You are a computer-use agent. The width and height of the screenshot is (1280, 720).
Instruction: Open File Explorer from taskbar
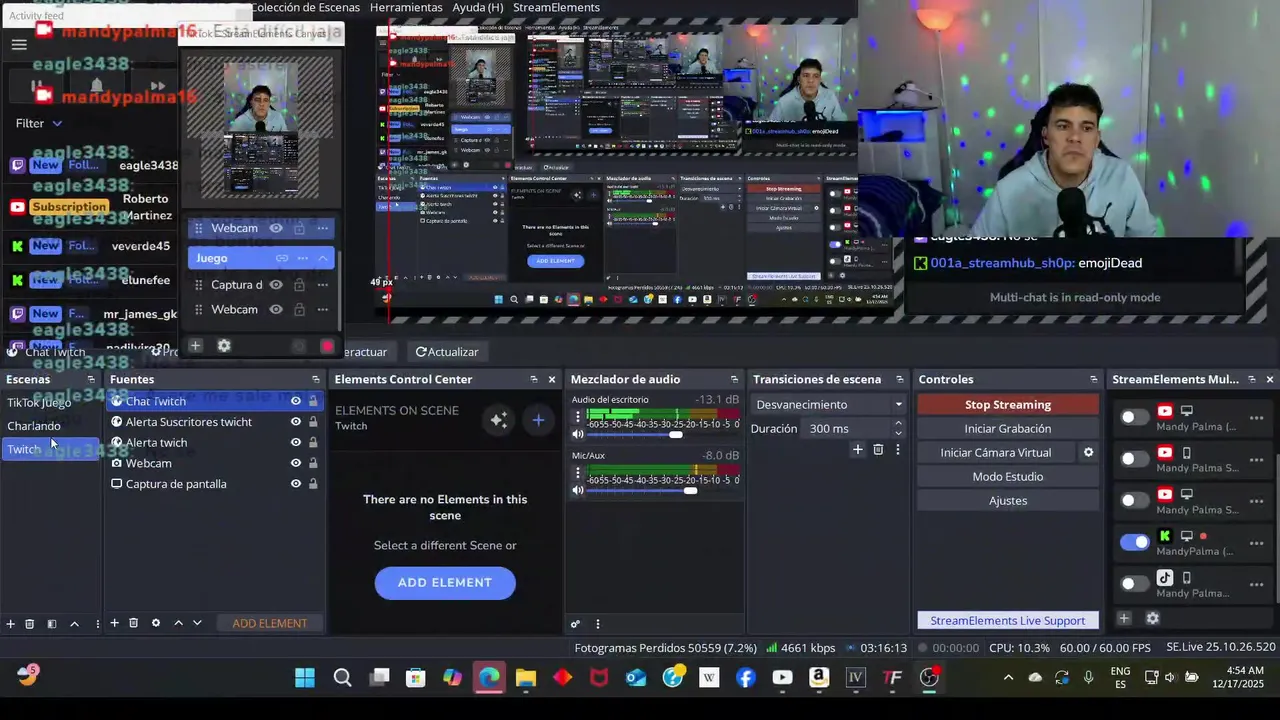pyautogui.click(x=526, y=678)
